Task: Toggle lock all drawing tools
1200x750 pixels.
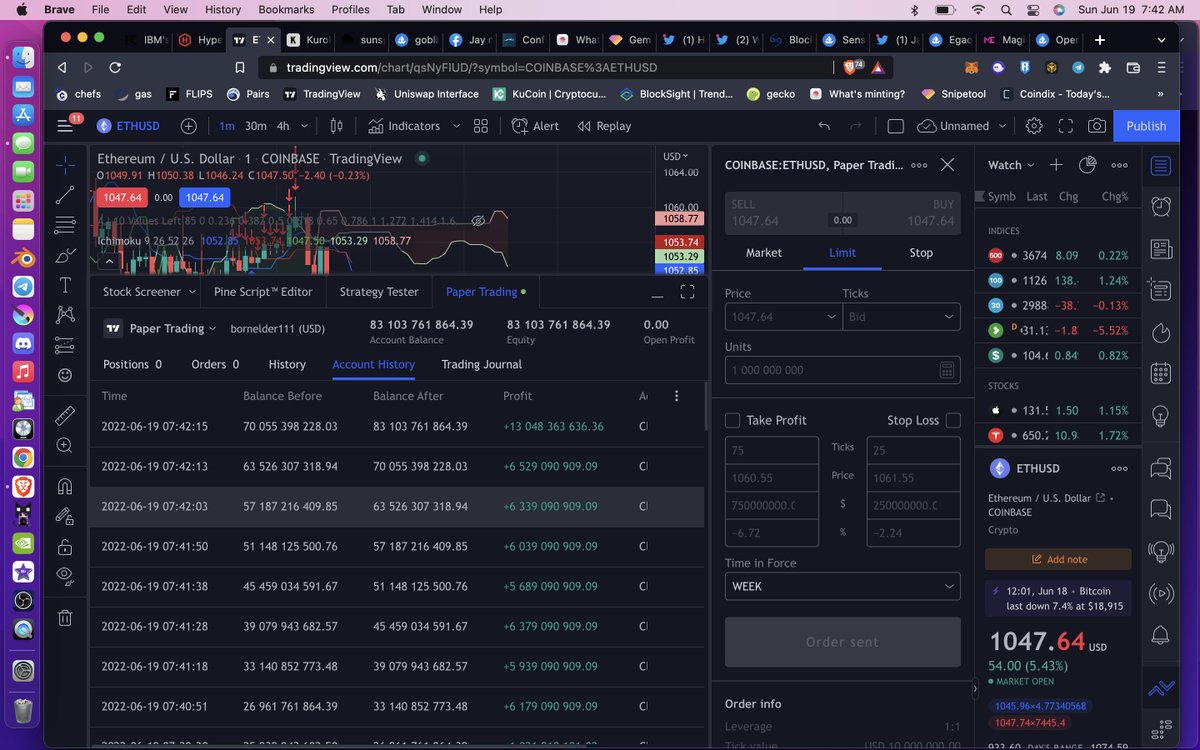Action: point(65,547)
